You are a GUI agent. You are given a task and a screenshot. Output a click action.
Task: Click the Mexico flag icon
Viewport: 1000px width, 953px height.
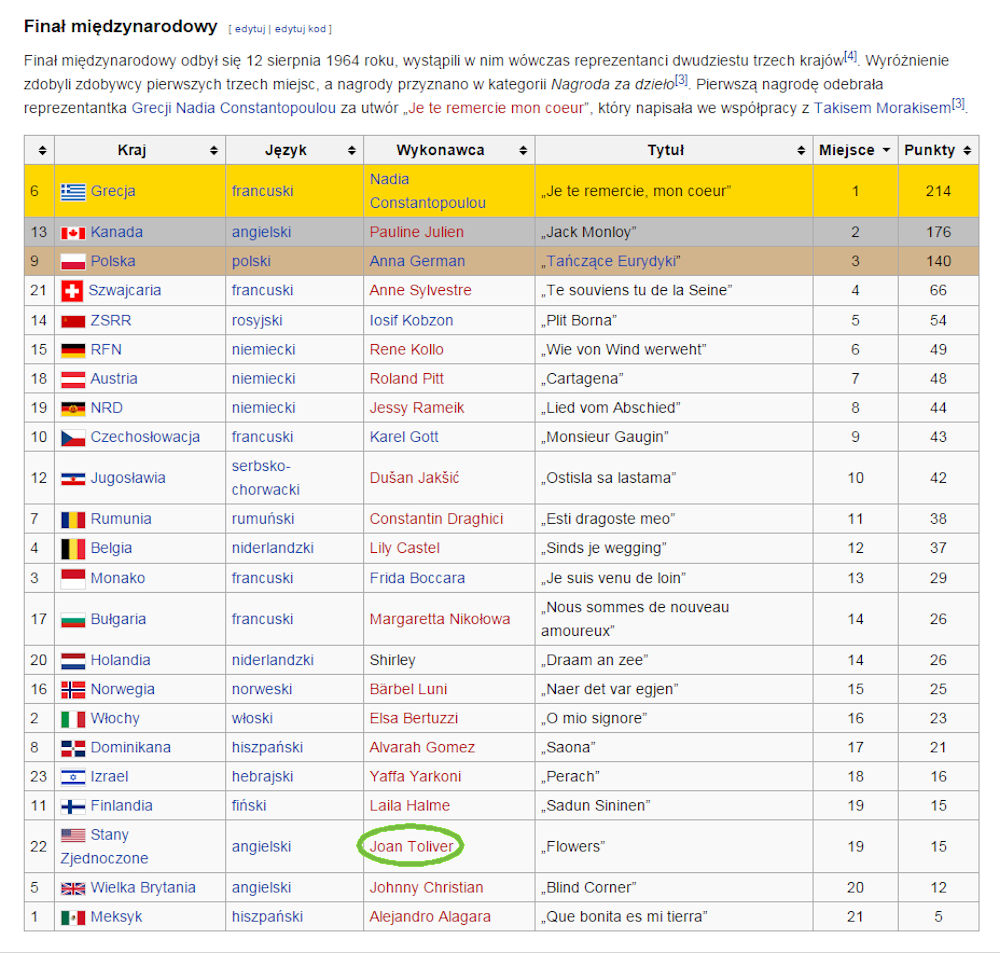pos(73,917)
